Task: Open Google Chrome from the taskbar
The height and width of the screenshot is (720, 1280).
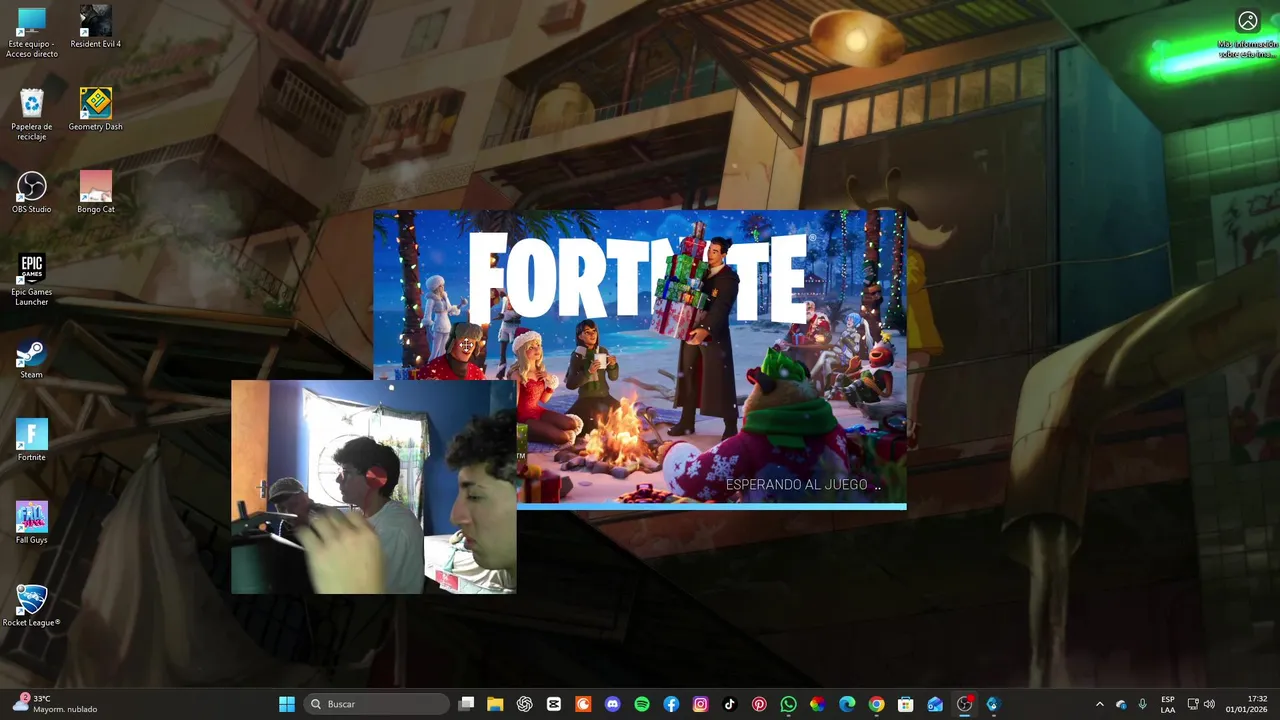Action: pos(877,704)
